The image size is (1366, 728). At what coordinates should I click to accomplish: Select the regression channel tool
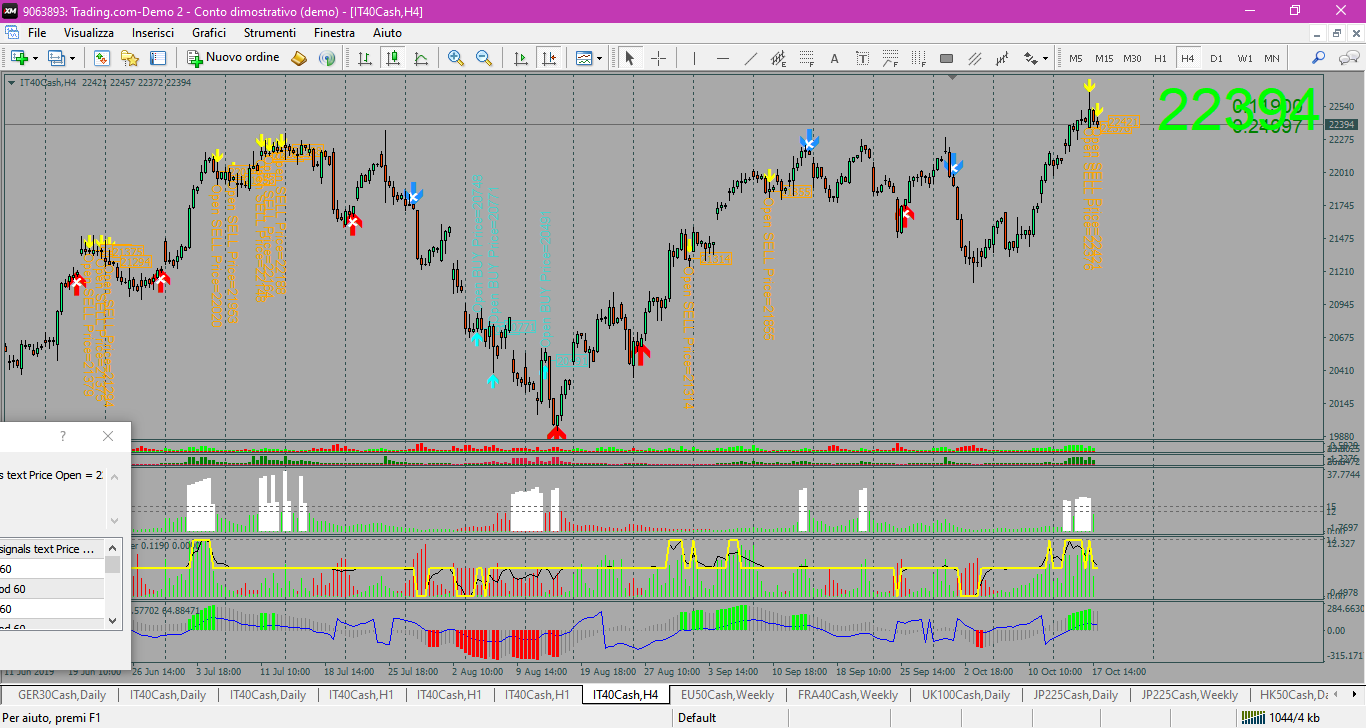tap(1002, 58)
